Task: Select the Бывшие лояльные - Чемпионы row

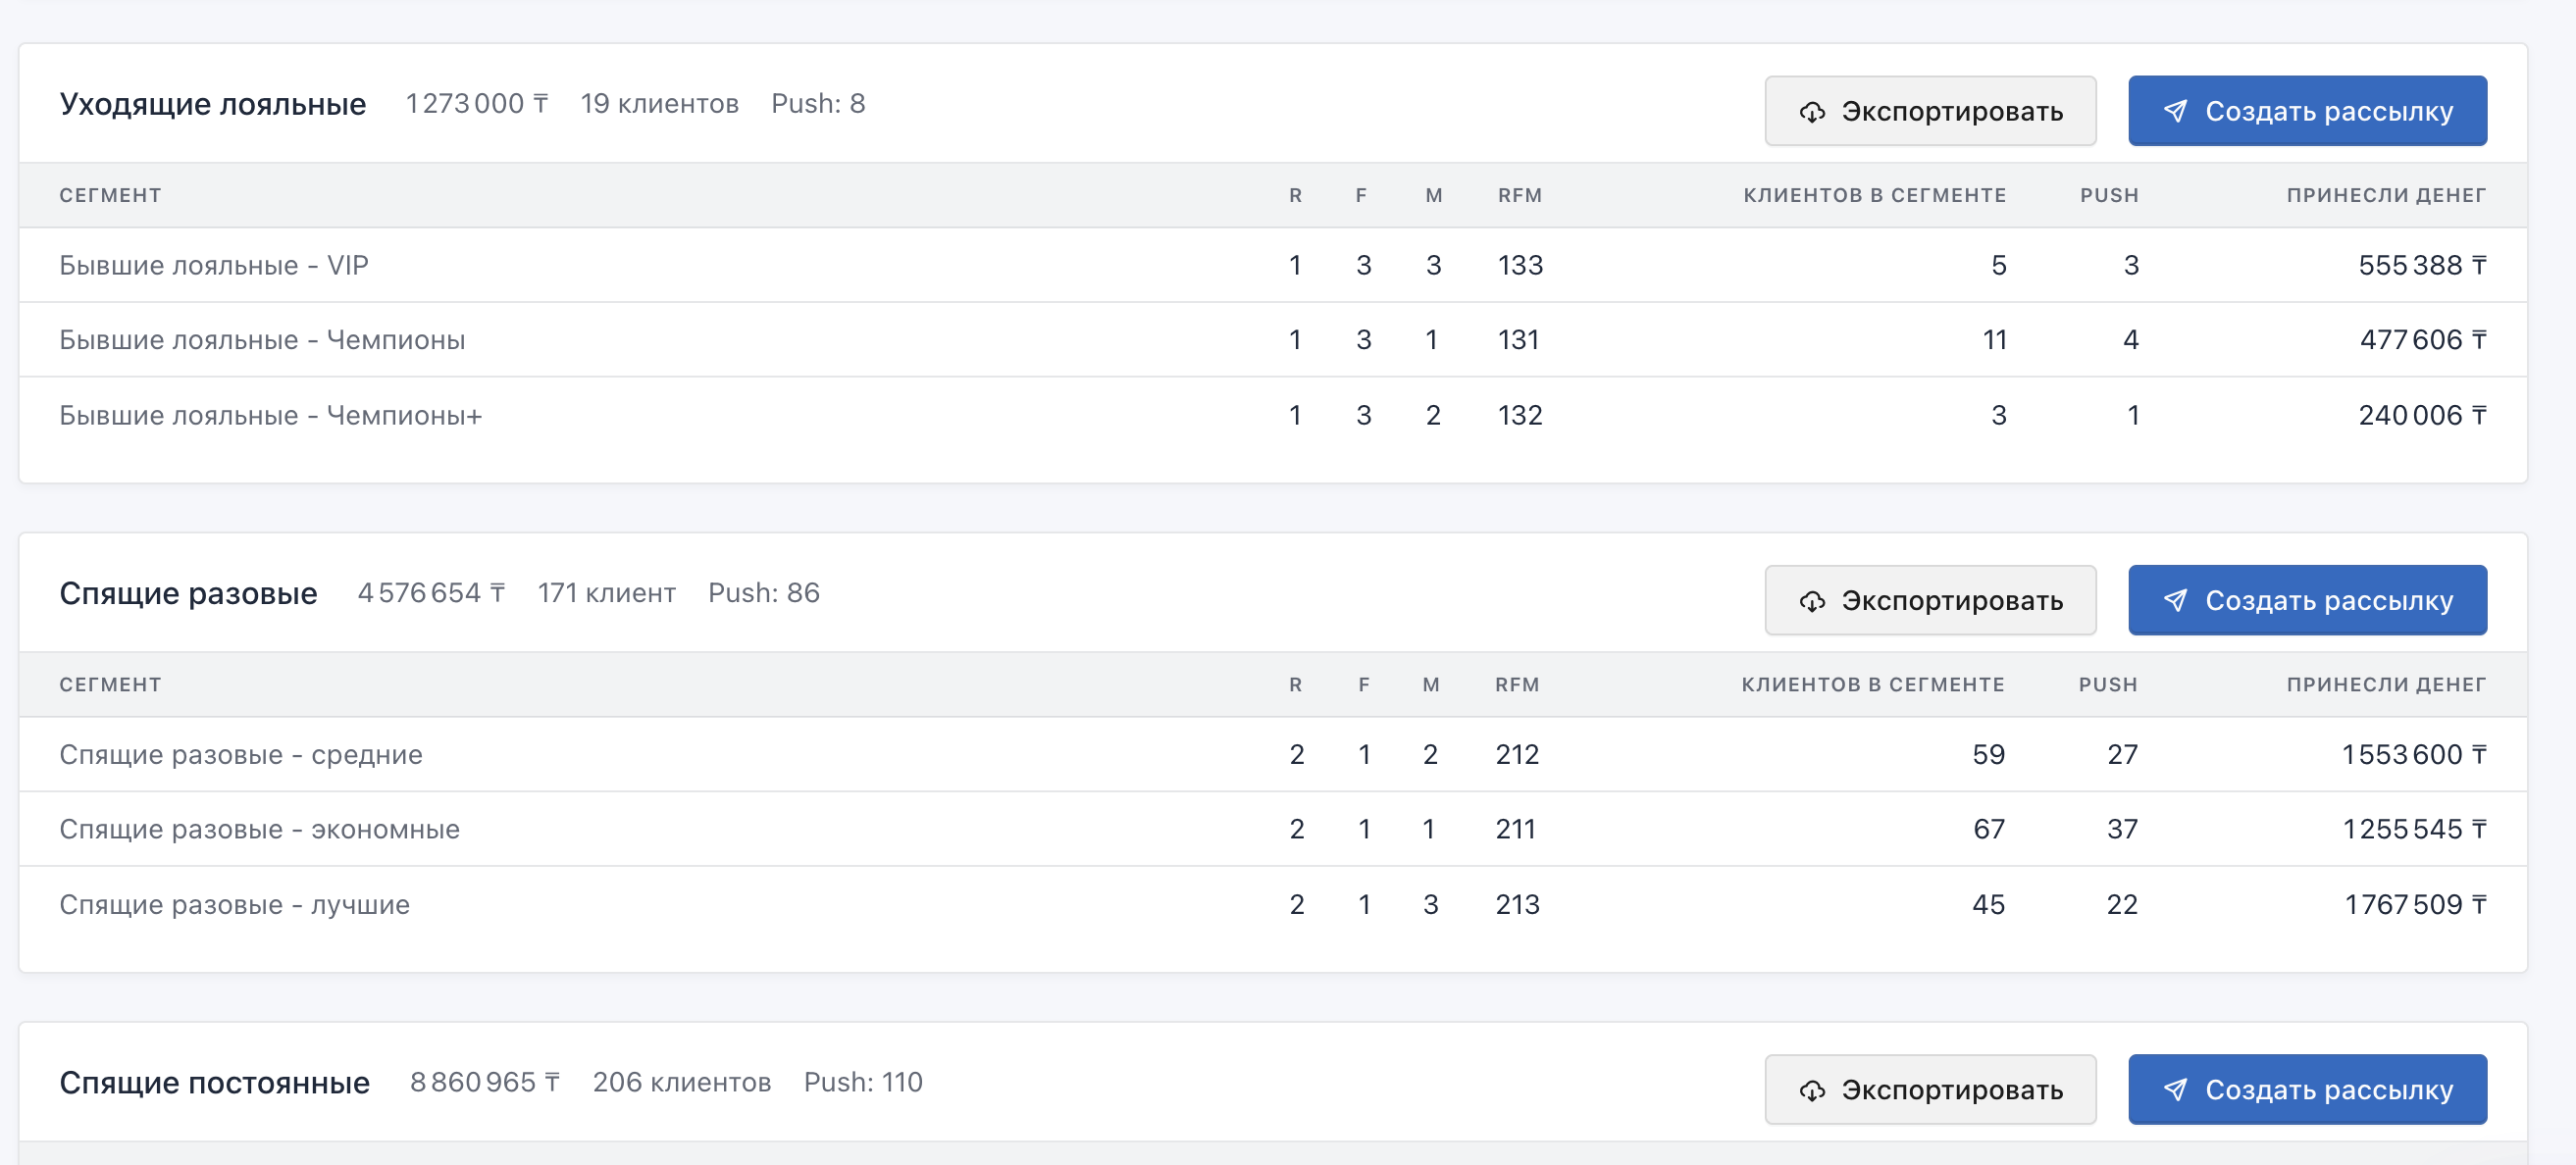Action: (x=262, y=340)
